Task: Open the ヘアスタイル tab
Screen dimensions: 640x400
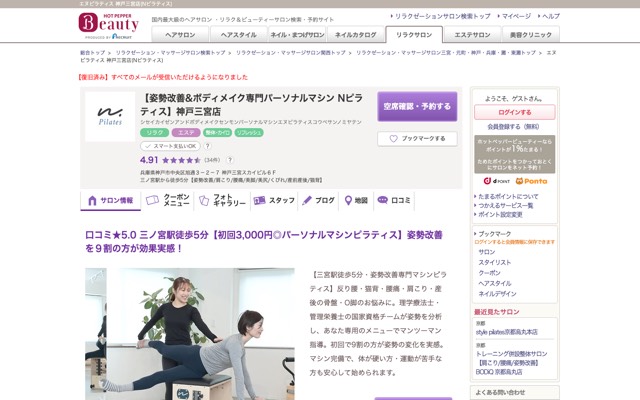Action: 238,35
